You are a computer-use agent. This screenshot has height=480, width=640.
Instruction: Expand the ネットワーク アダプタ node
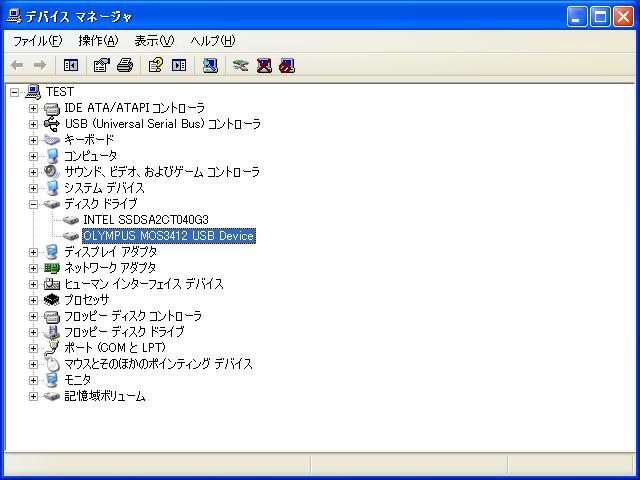pos(33,268)
